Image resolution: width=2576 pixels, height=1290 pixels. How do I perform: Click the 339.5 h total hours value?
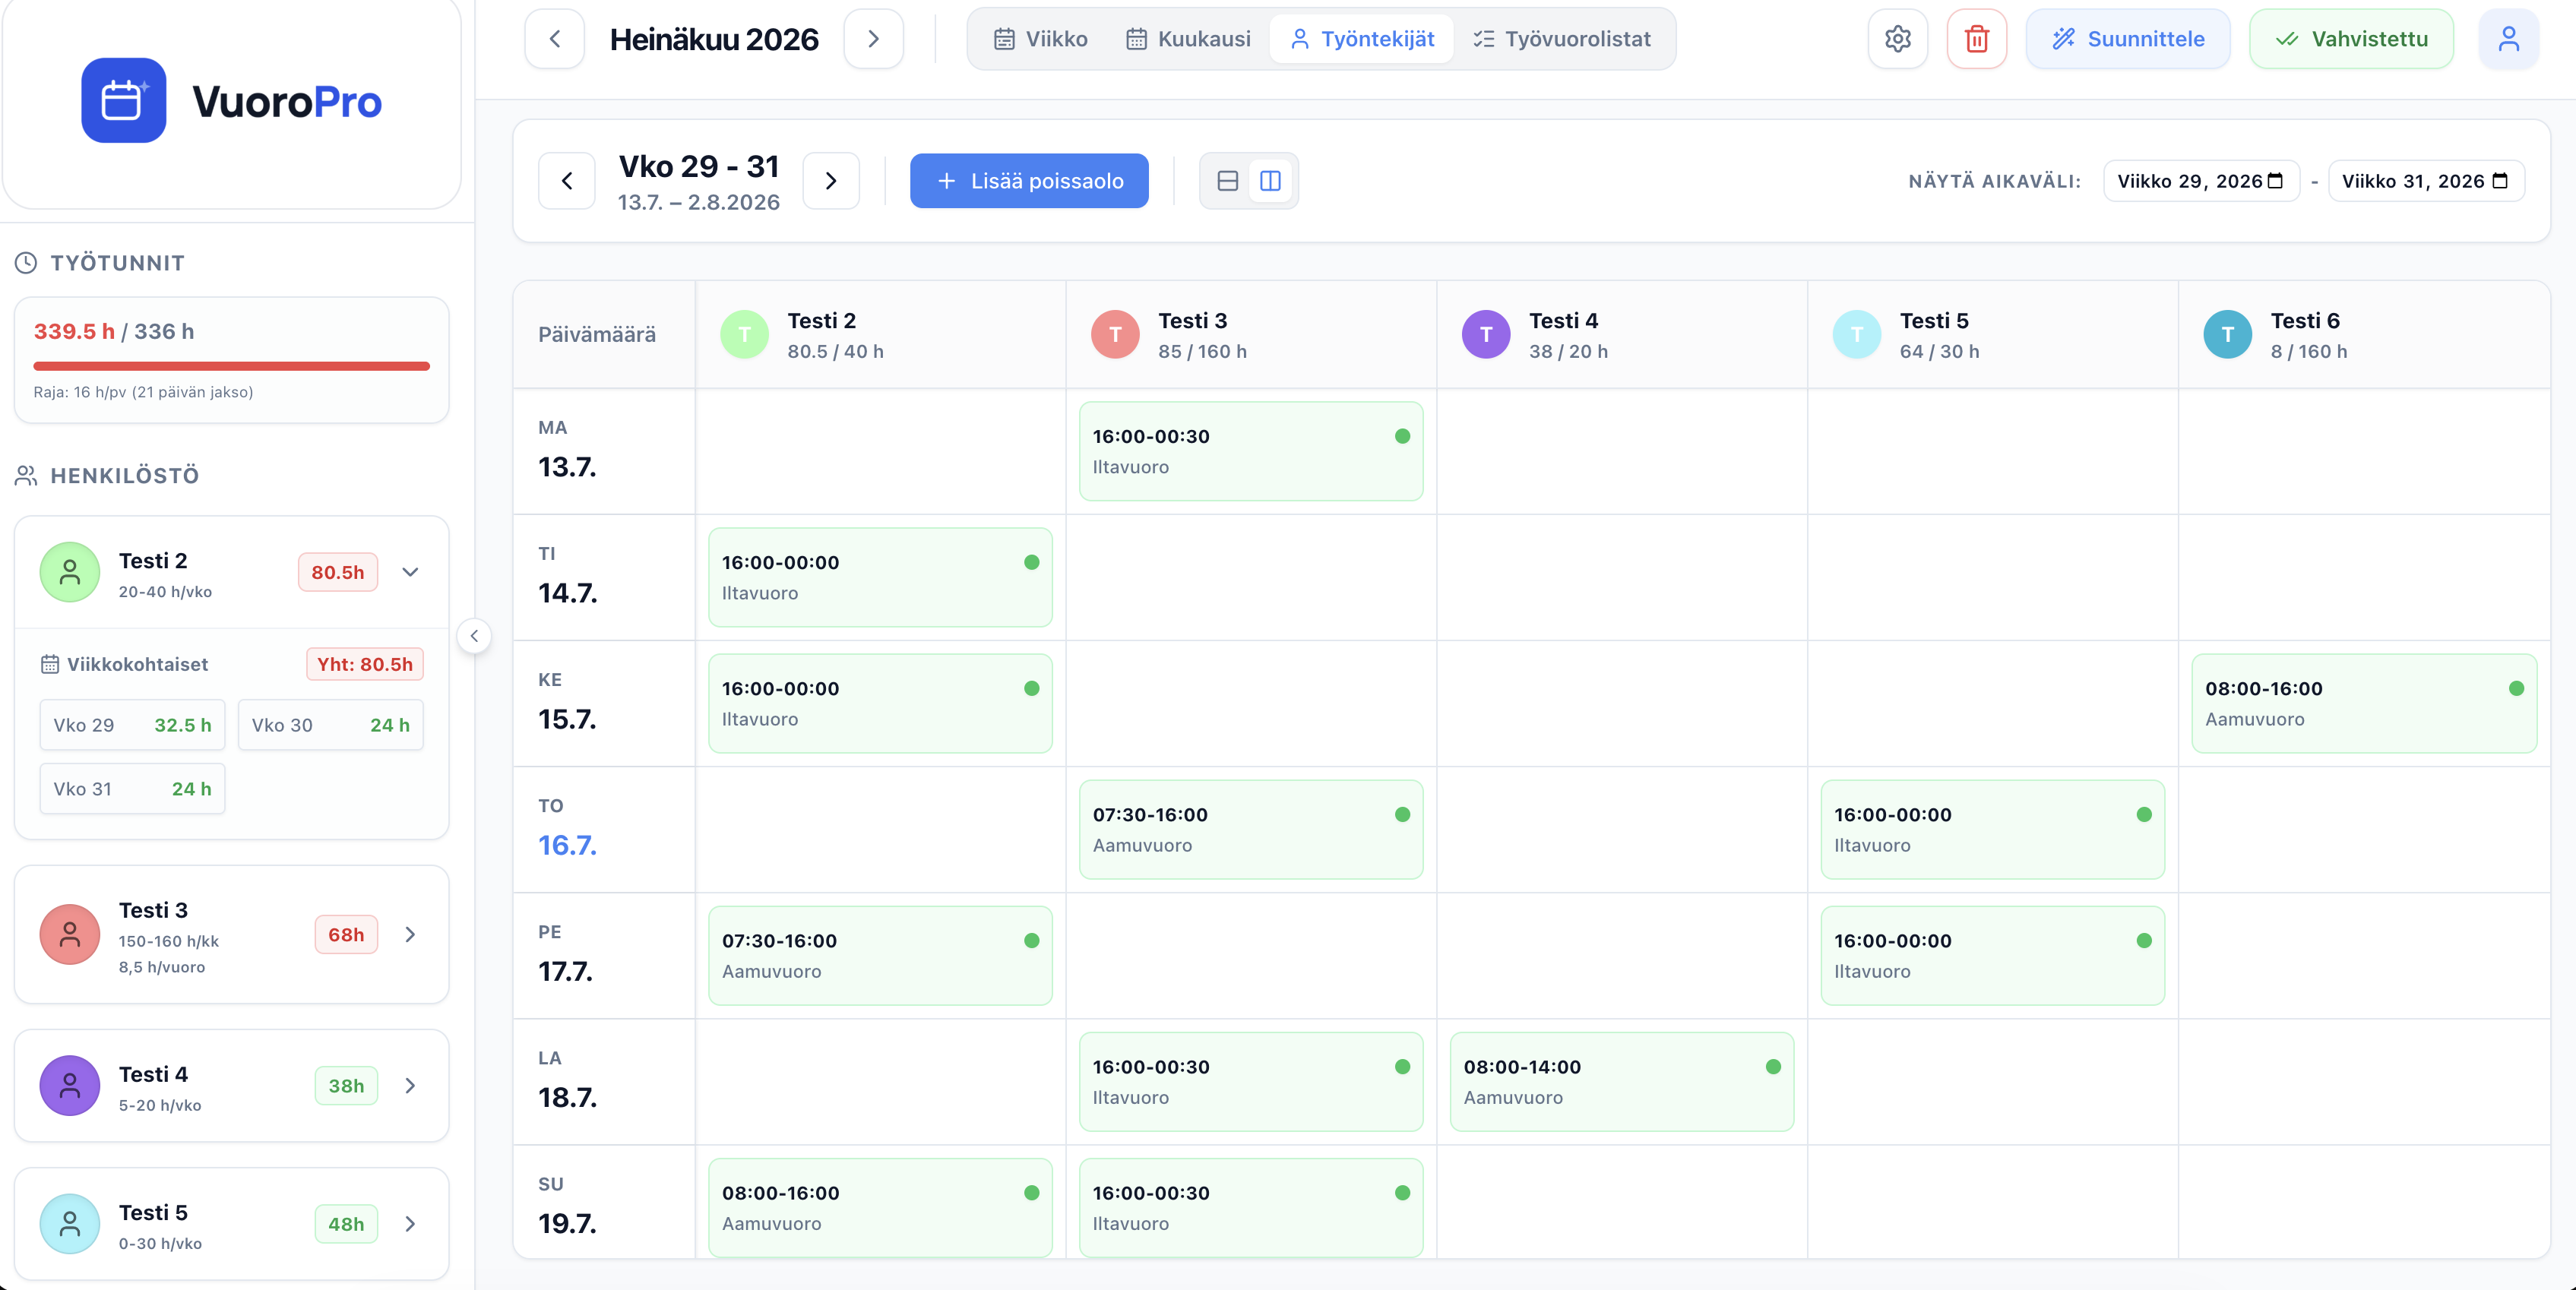74,331
